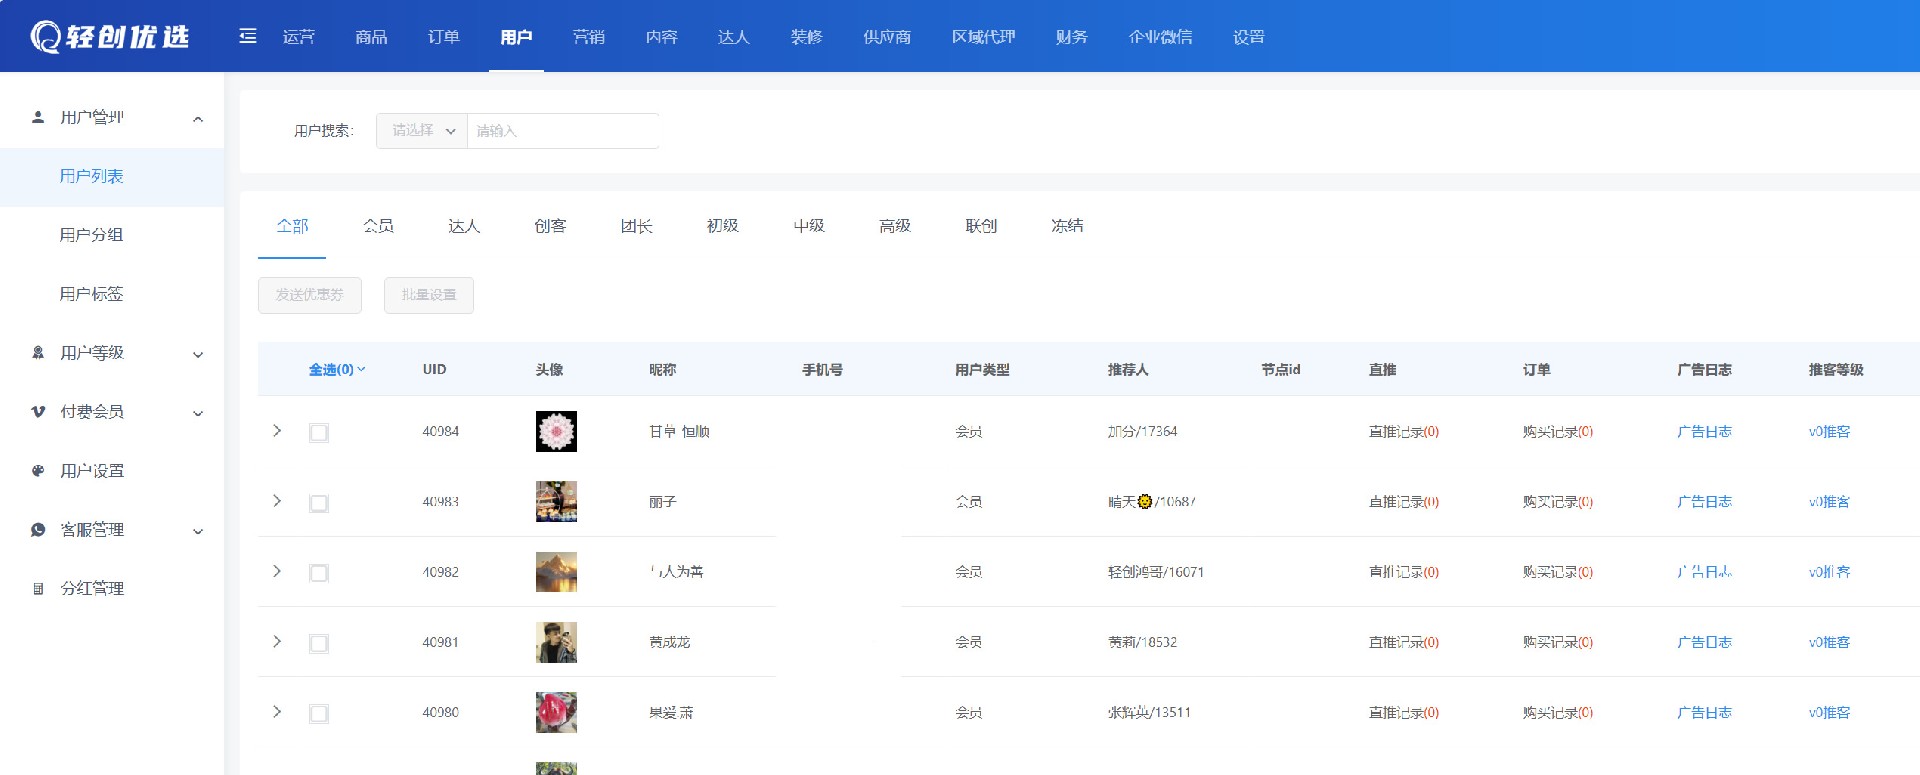The height and width of the screenshot is (775, 1920).
Task: Click the 用户等级 sidebar icon
Action: [38, 353]
